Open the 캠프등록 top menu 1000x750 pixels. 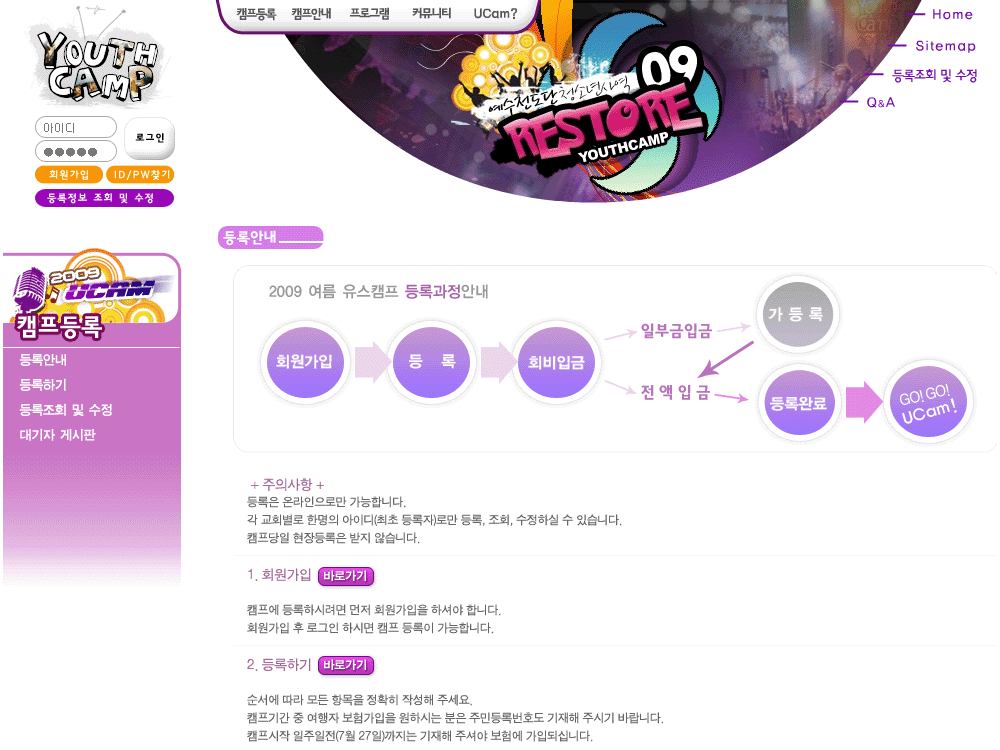256,13
